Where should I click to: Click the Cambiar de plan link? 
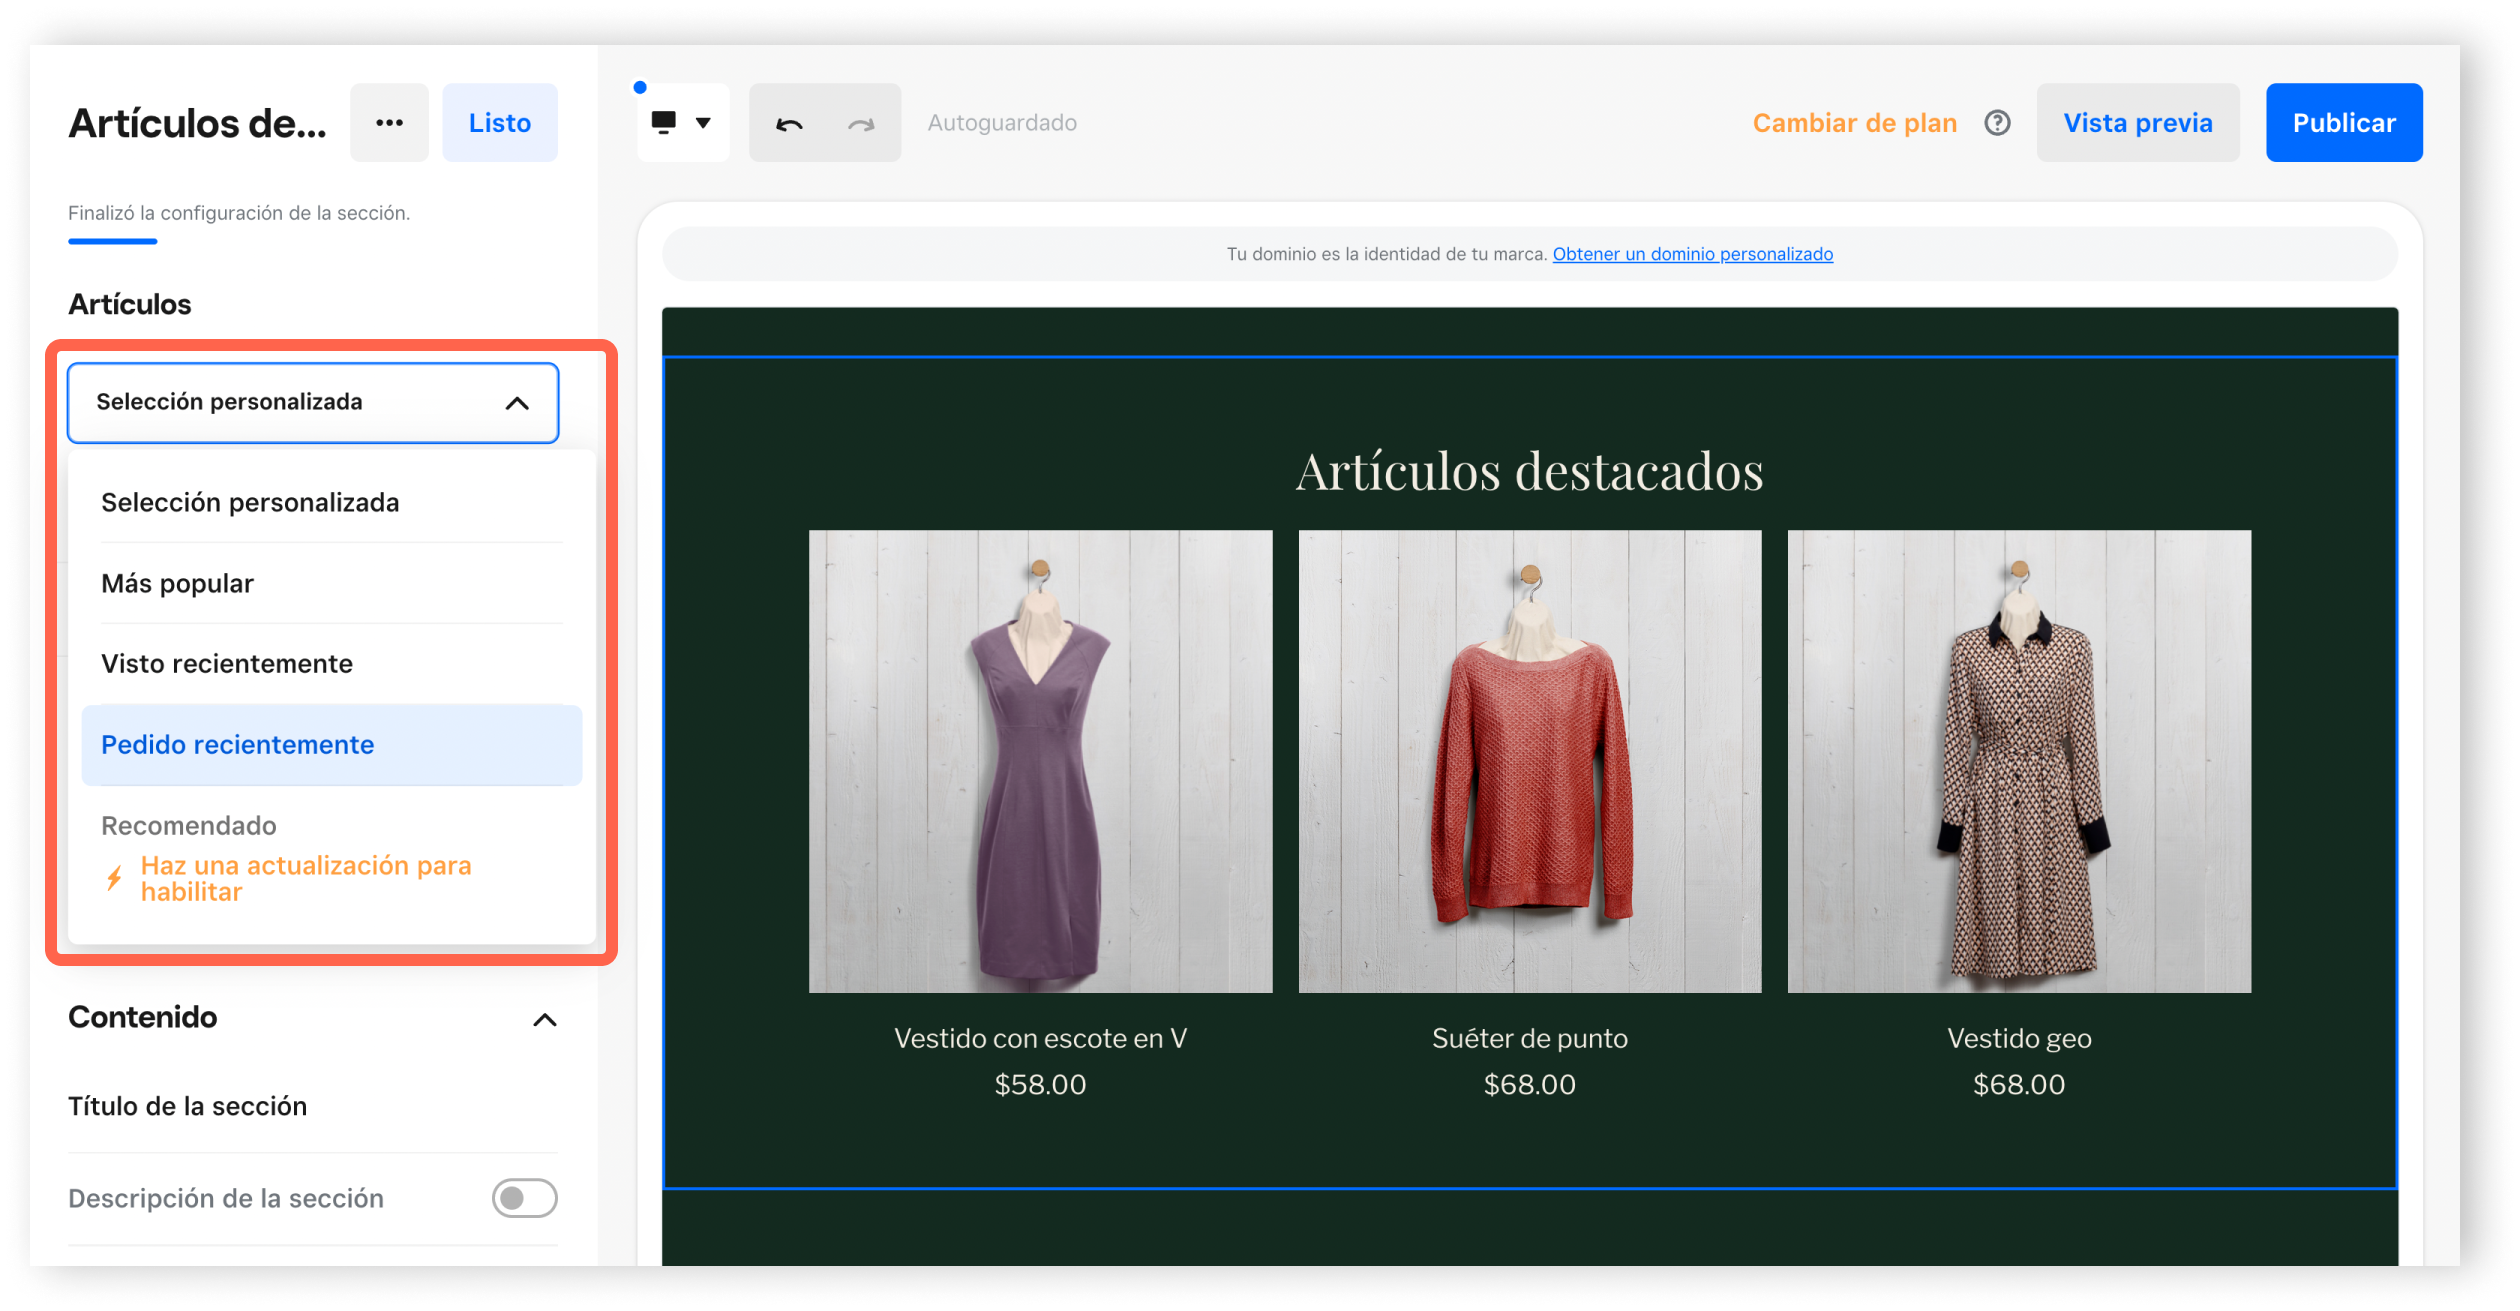(x=1854, y=123)
